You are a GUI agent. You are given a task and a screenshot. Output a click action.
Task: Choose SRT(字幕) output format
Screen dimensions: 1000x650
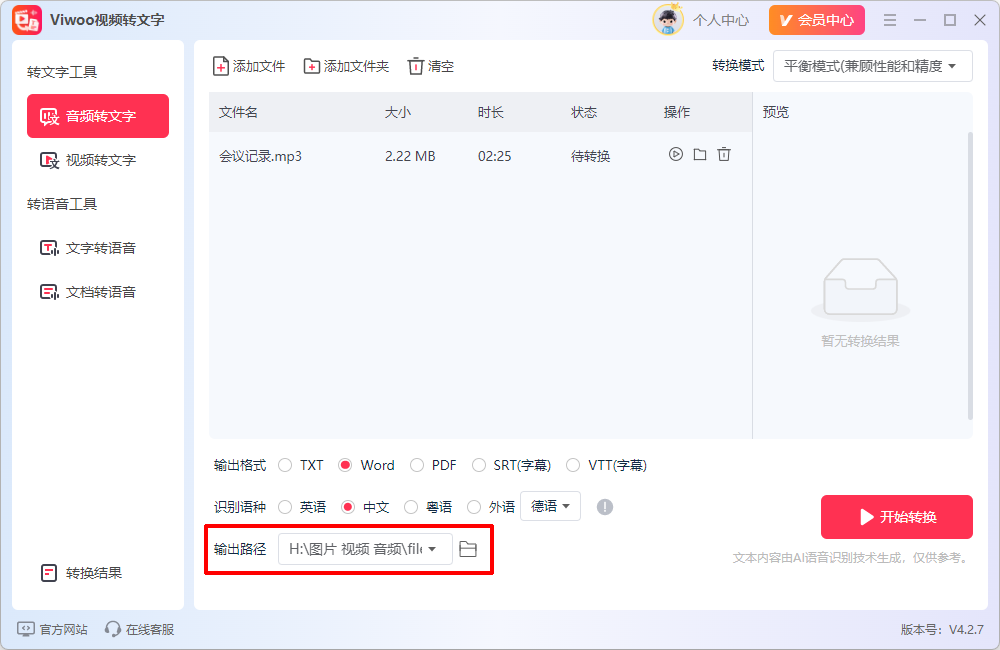[x=511, y=466]
